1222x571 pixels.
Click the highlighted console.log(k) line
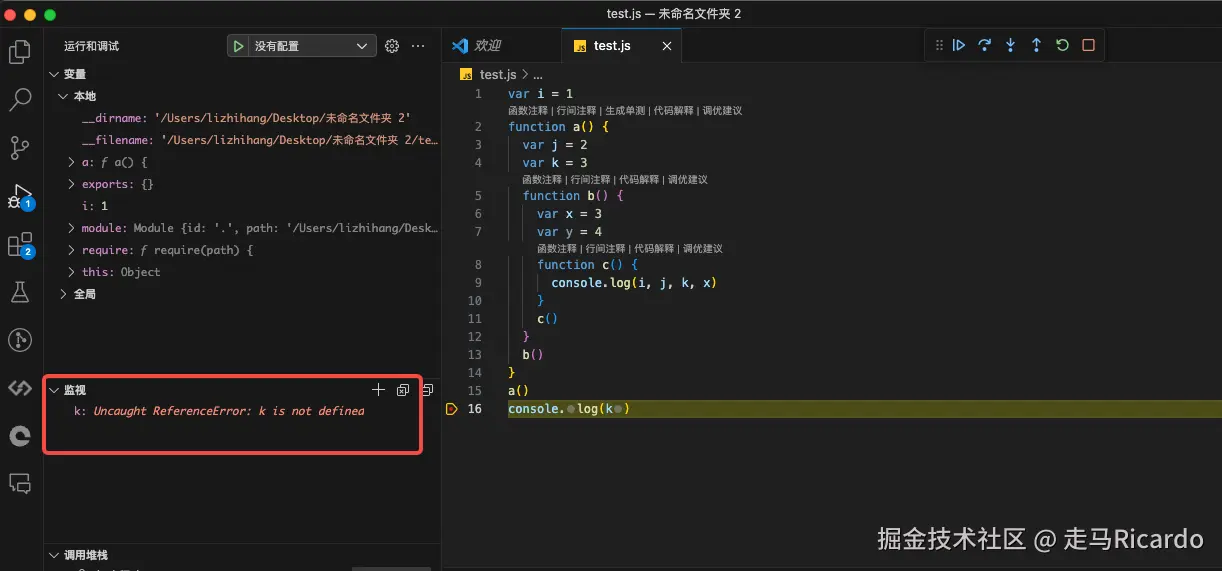click(x=865, y=409)
